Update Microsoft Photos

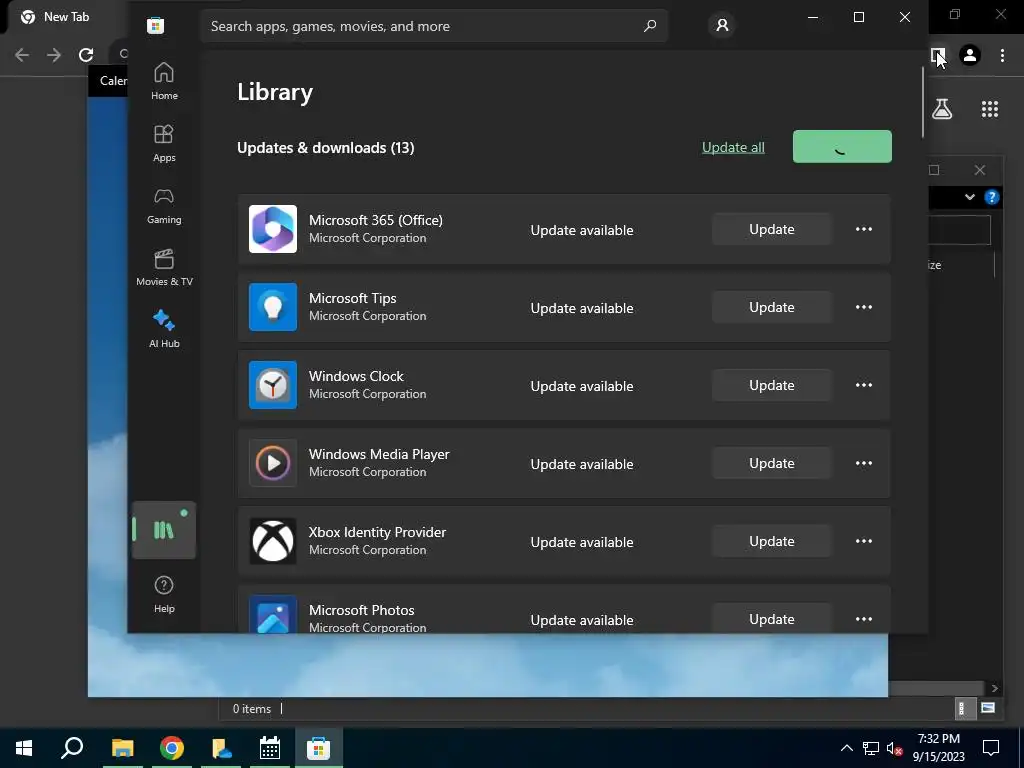click(x=772, y=618)
